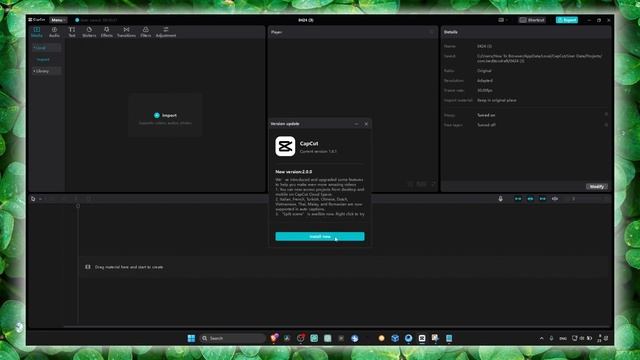Open the CapCut Menu dropdown
Viewport: 640px width, 360px height.
coord(58,20)
